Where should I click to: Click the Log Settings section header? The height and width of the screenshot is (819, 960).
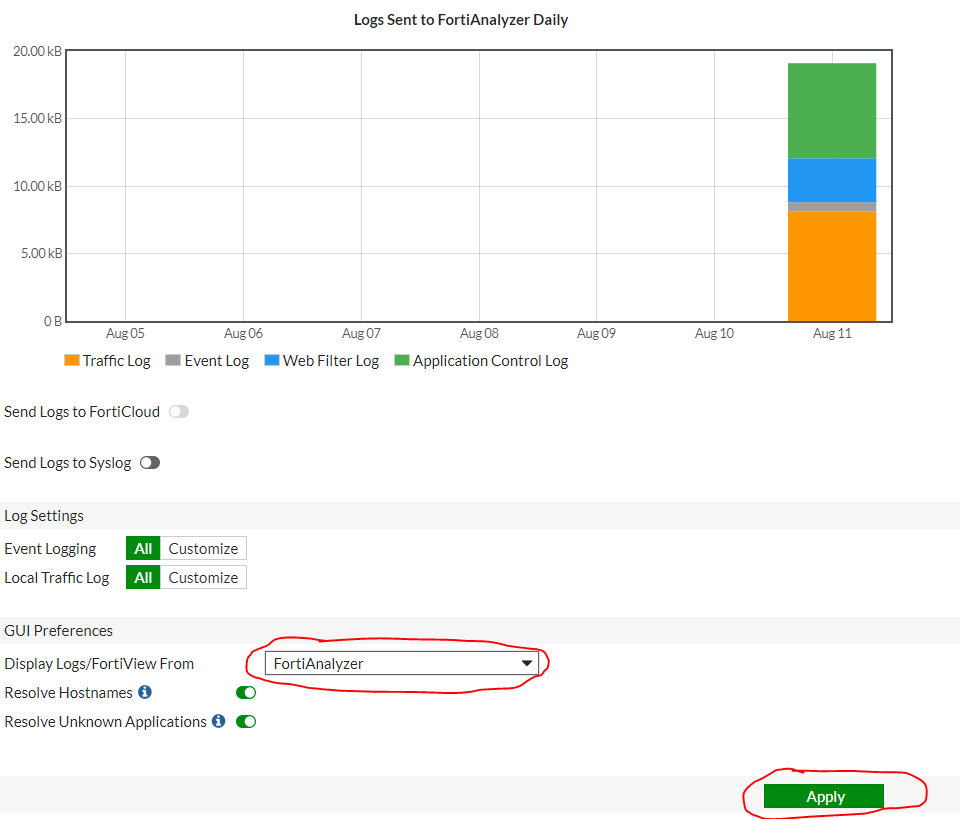coord(44,516)
